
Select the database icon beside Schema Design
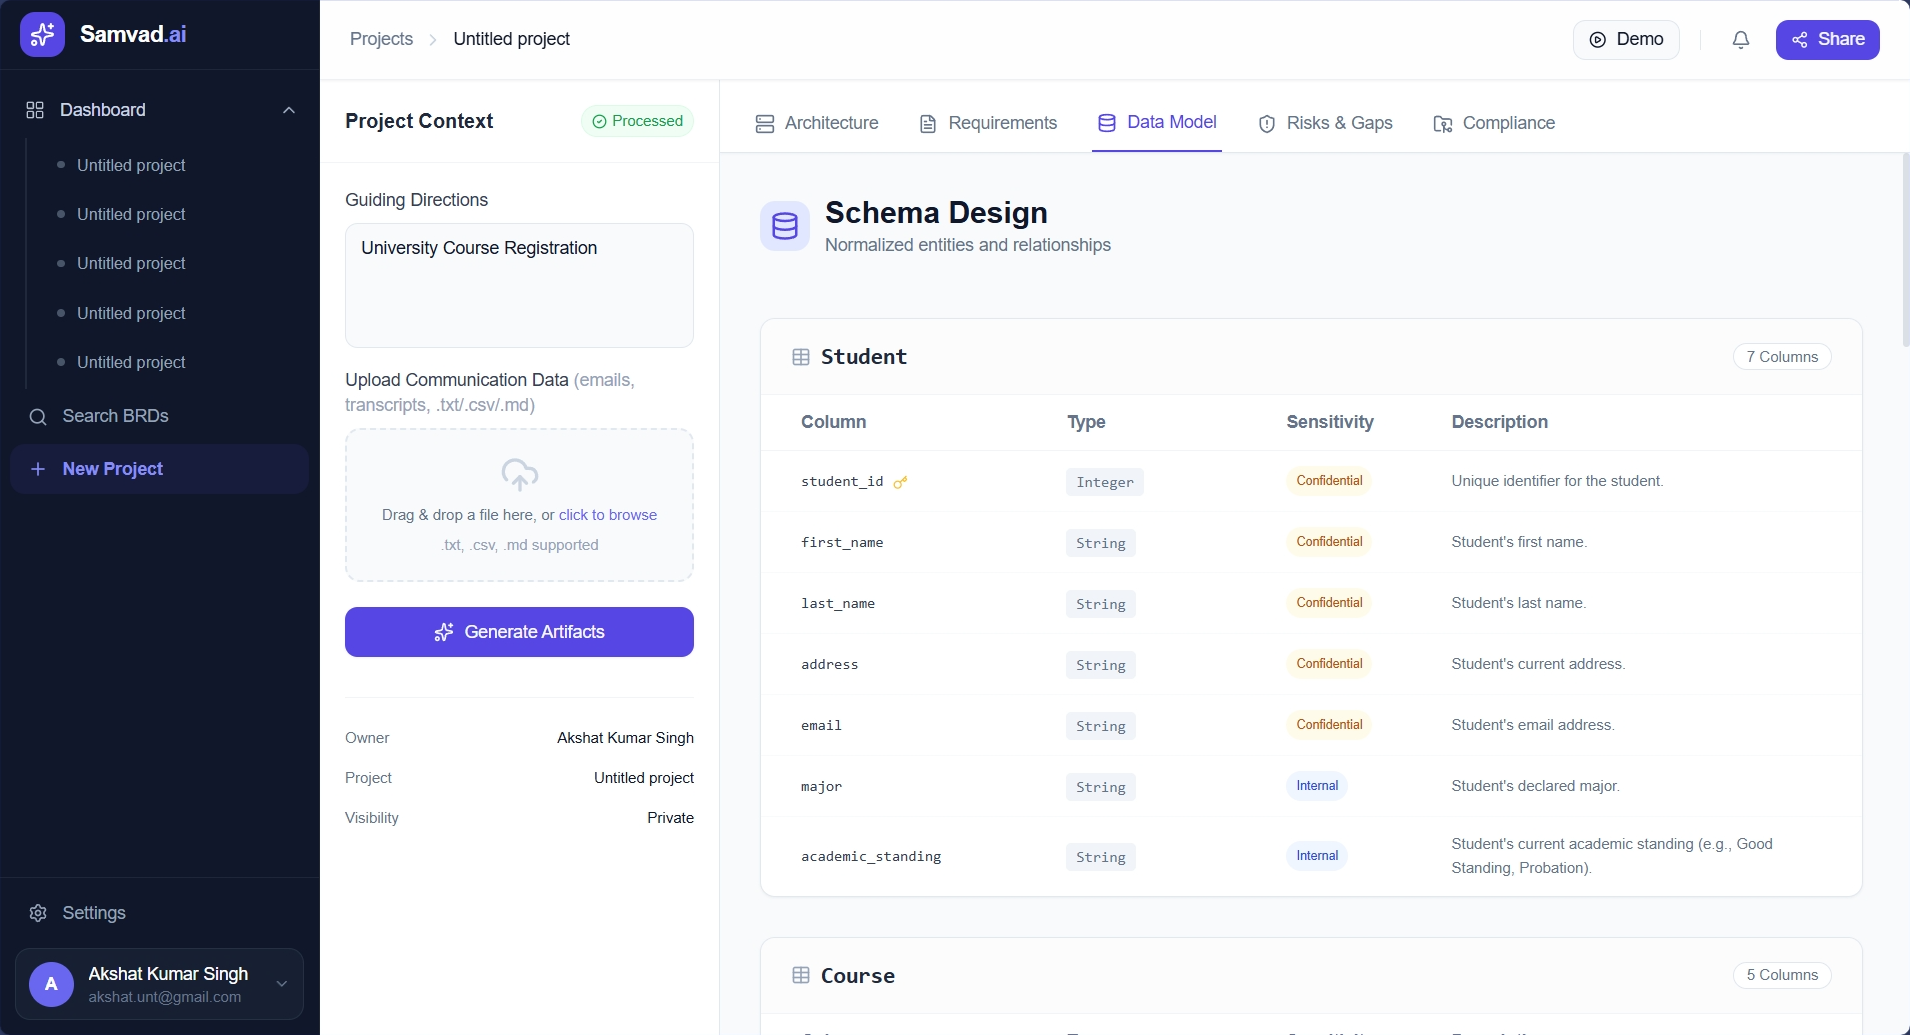[x=784, y=226]
